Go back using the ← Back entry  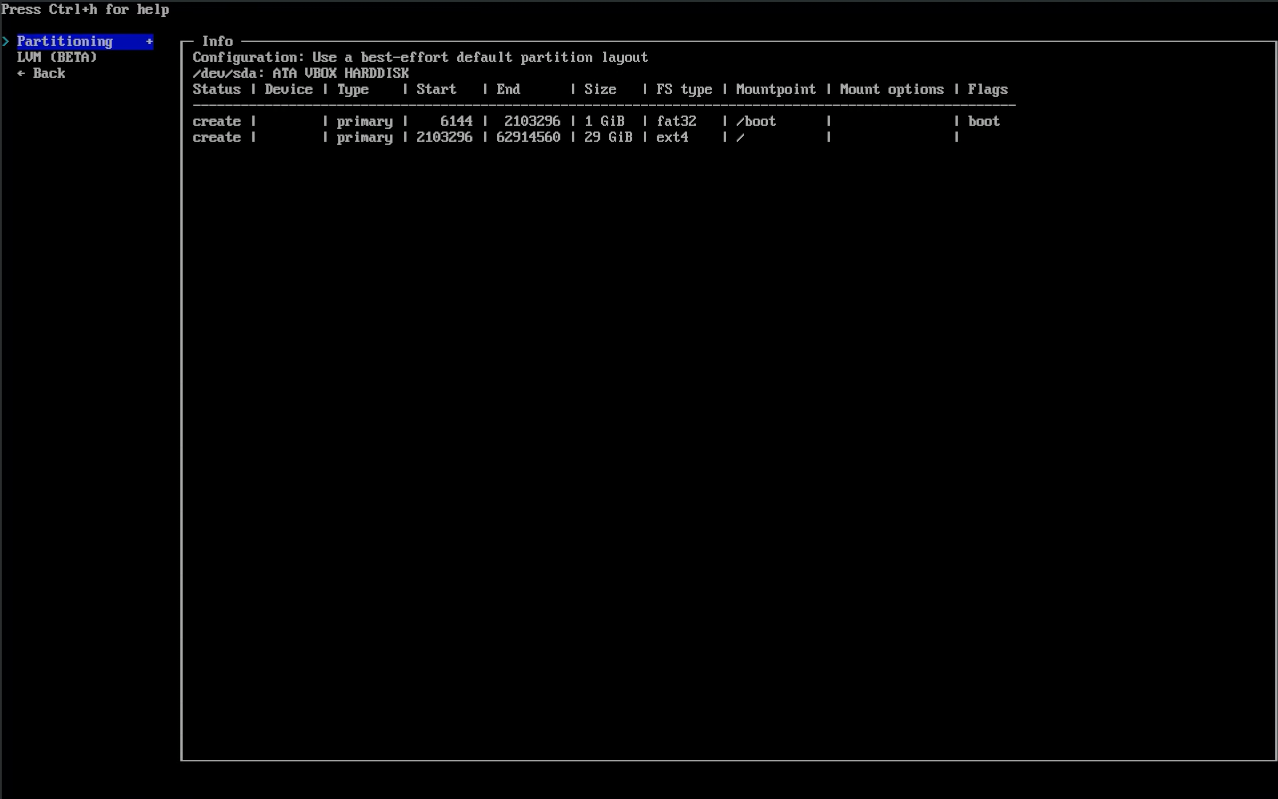pyautogui.click(x=41, y=73)
